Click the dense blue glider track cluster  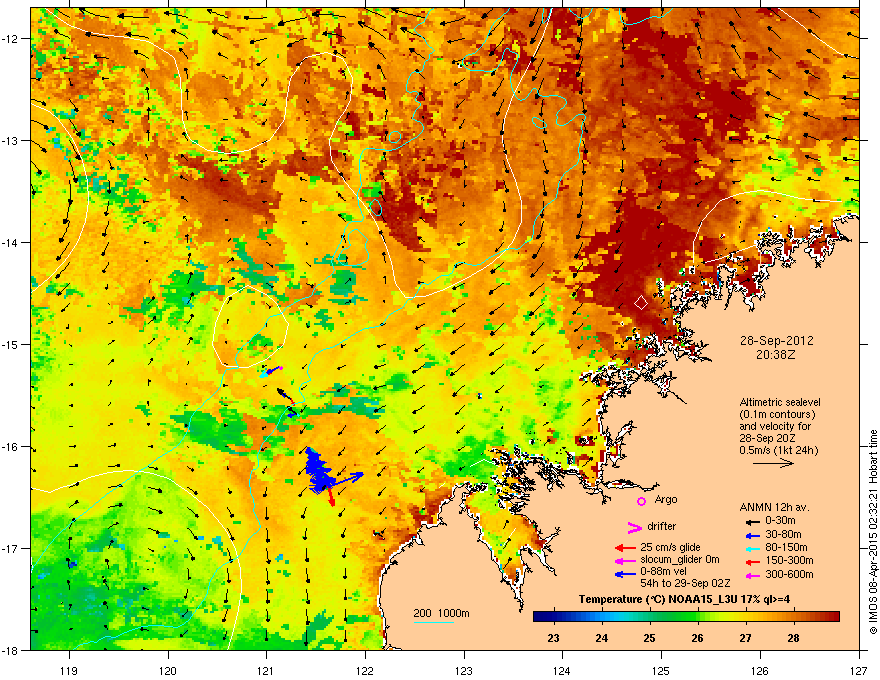point(318,471)
